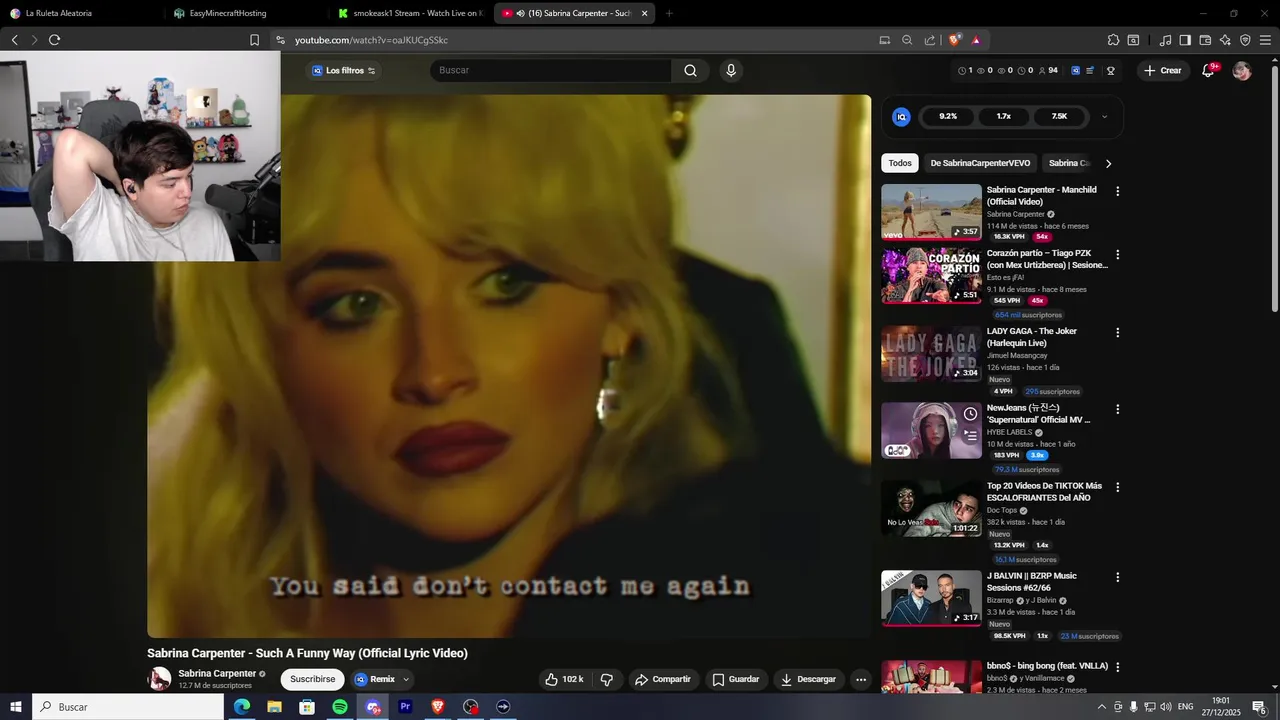This screenshot has height=720, width=1280.
Task: Click the Descargar button
Action: click(x=808, y=679)
